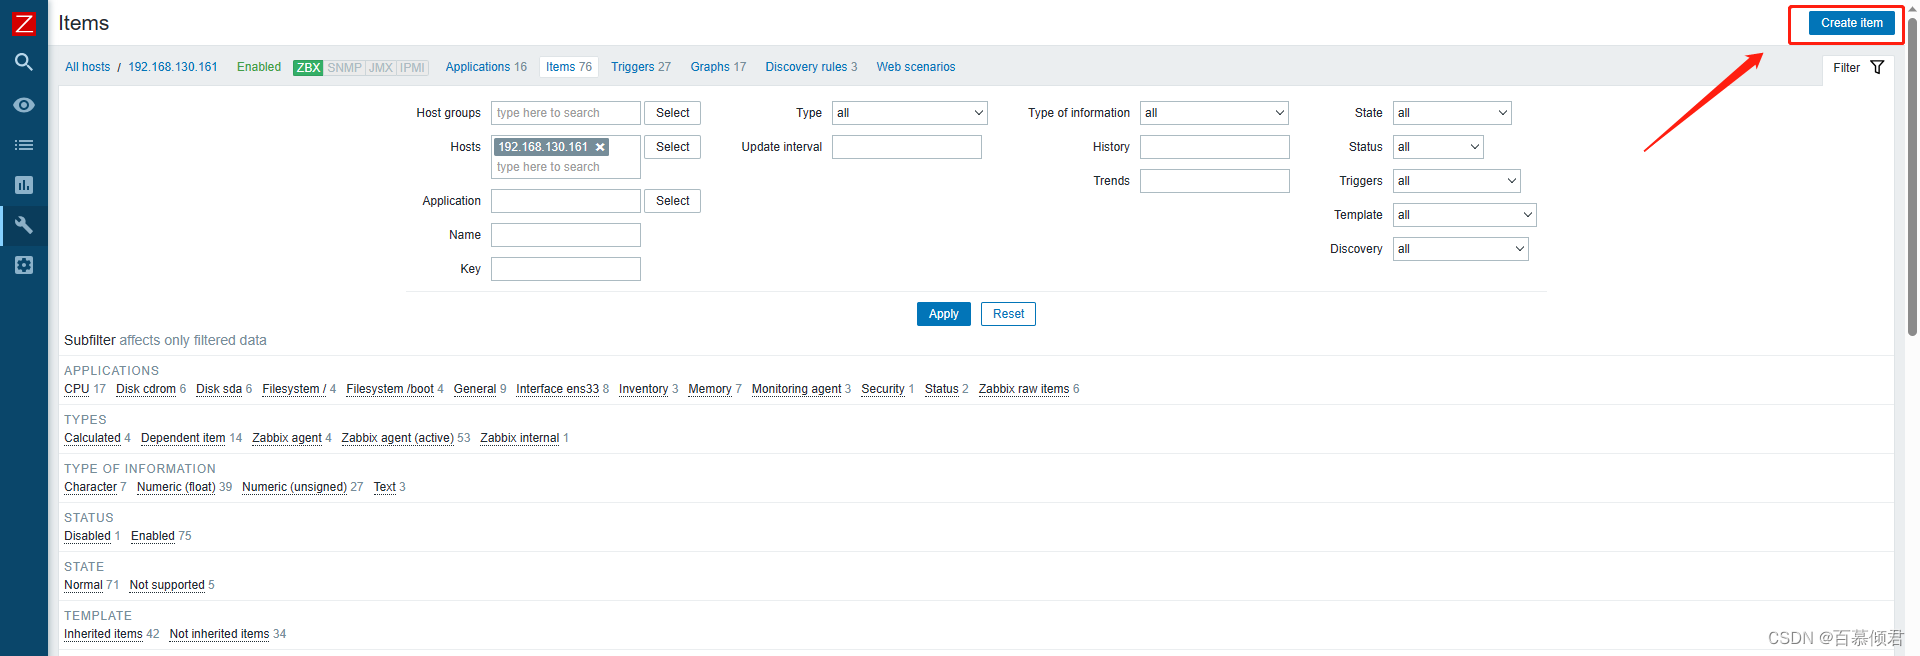Open the 192.168.130.161 breadcrumb link
Viewport: 1920px width, 656px height.
173,67
